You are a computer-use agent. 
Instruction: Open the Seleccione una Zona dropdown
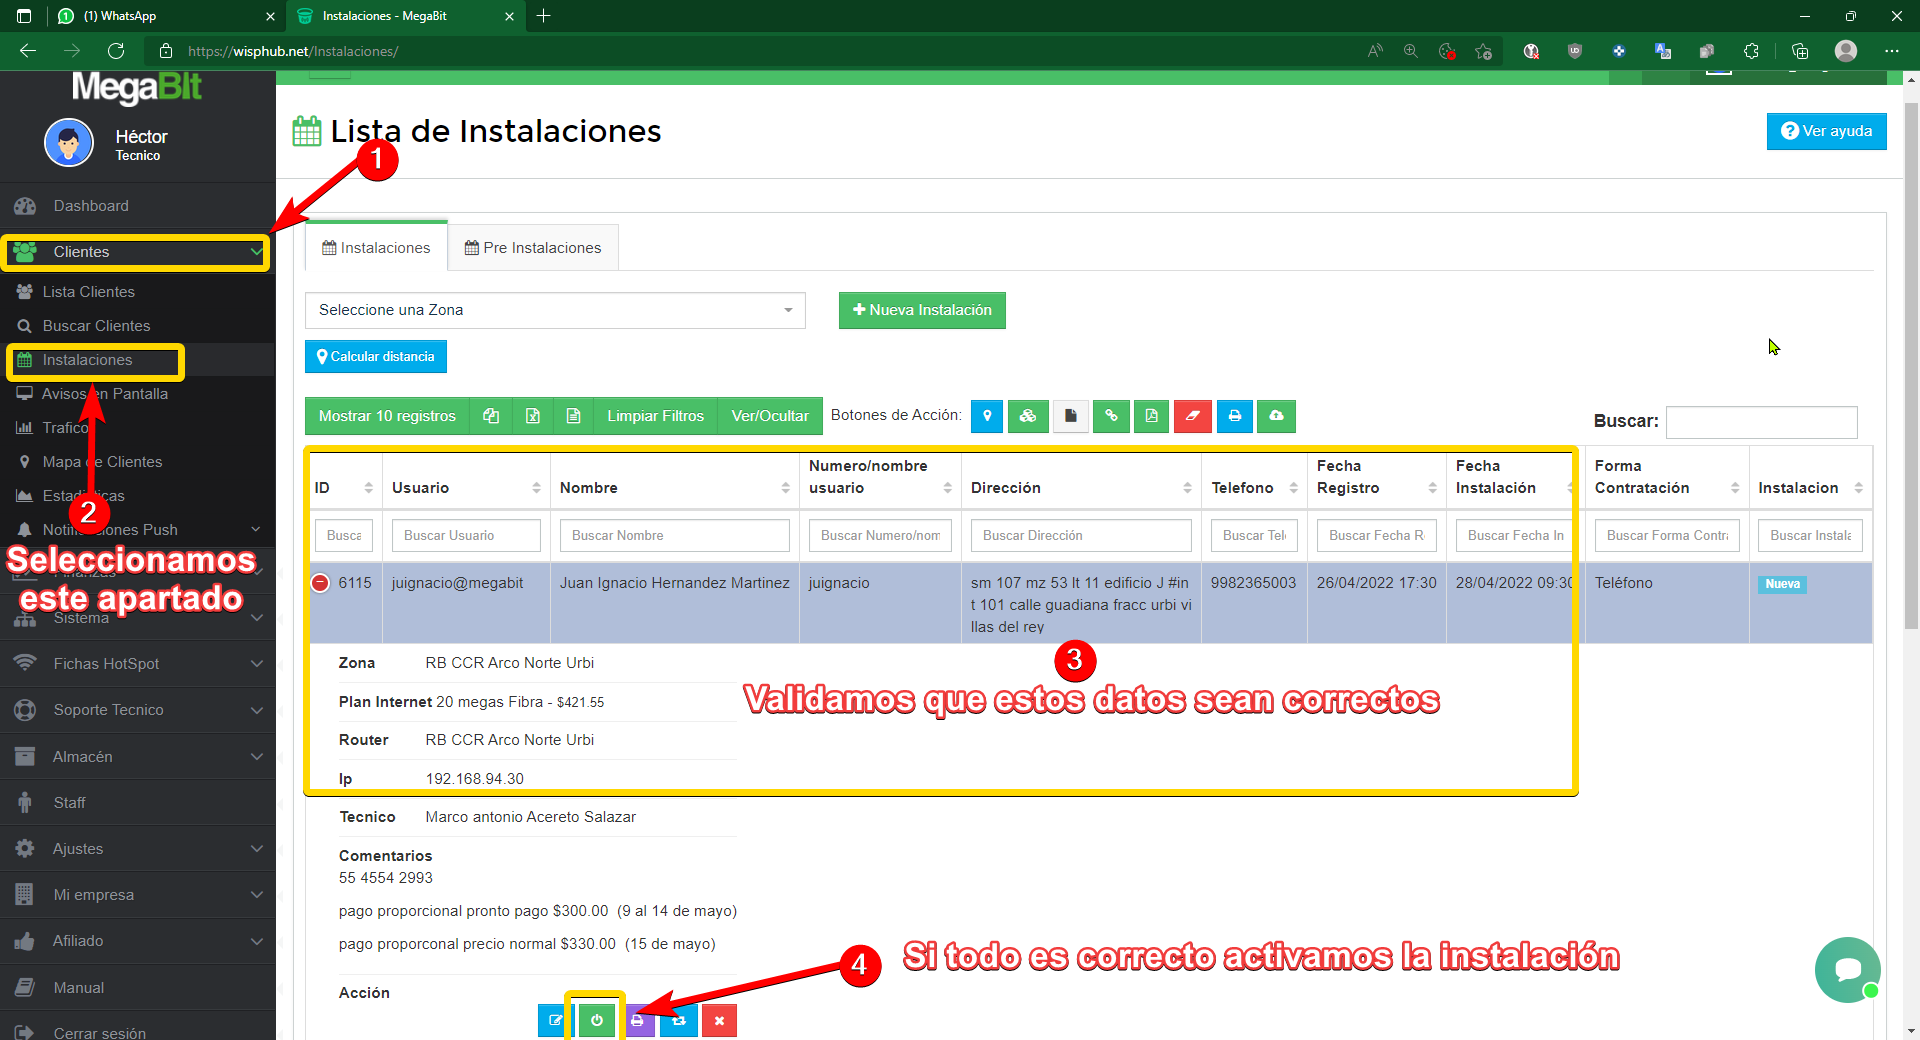(555, 310)
